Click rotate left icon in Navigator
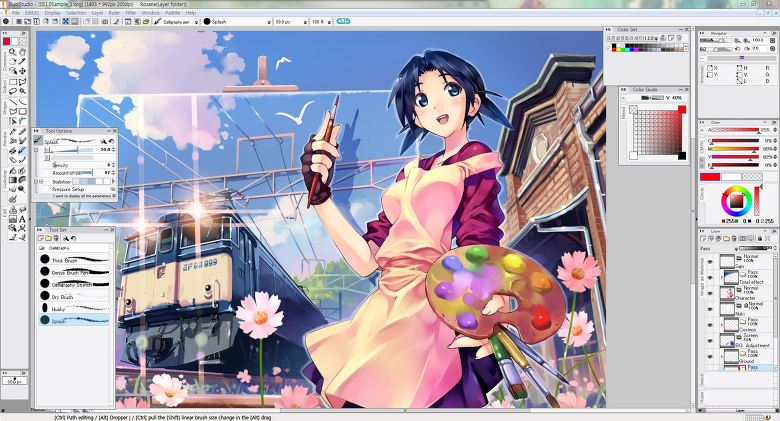The image size is (780, 421). click(738, 49)
